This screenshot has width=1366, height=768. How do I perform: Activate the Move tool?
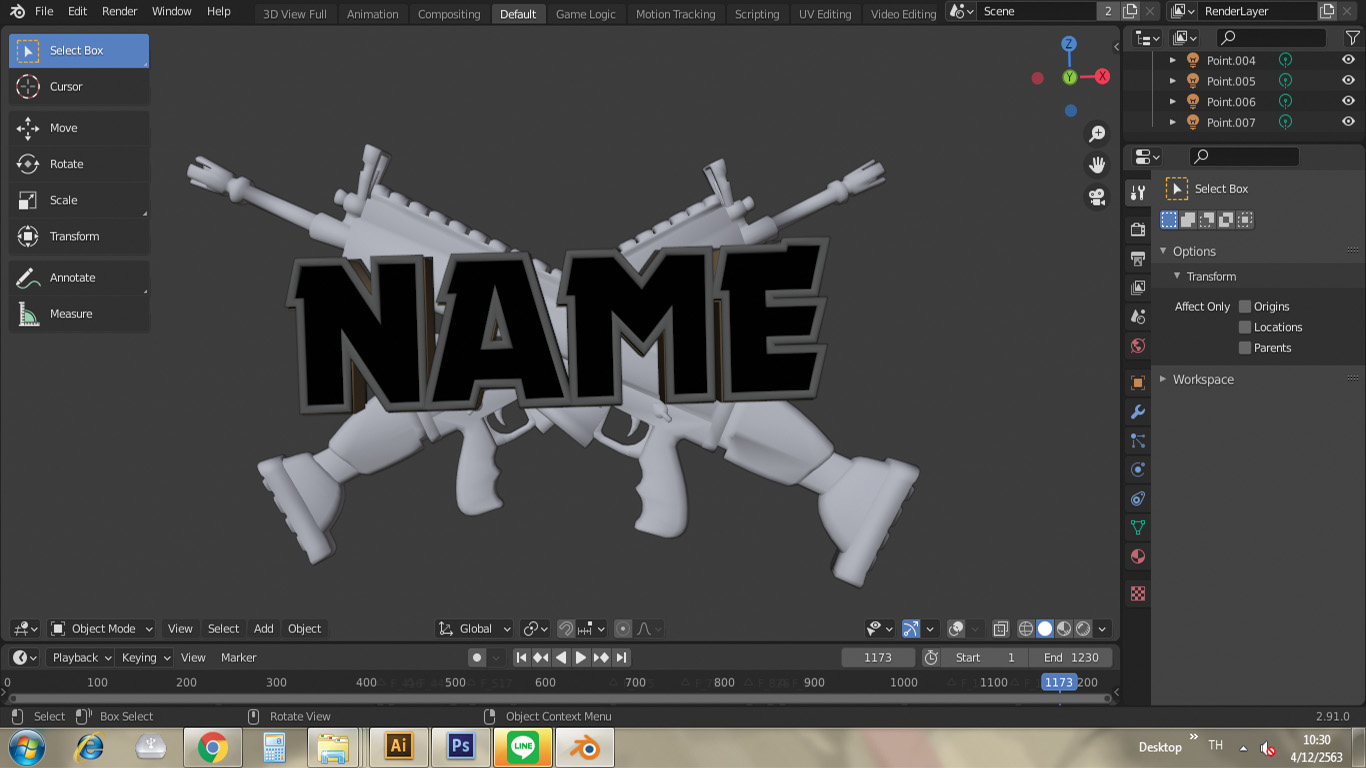pos(64,128)
